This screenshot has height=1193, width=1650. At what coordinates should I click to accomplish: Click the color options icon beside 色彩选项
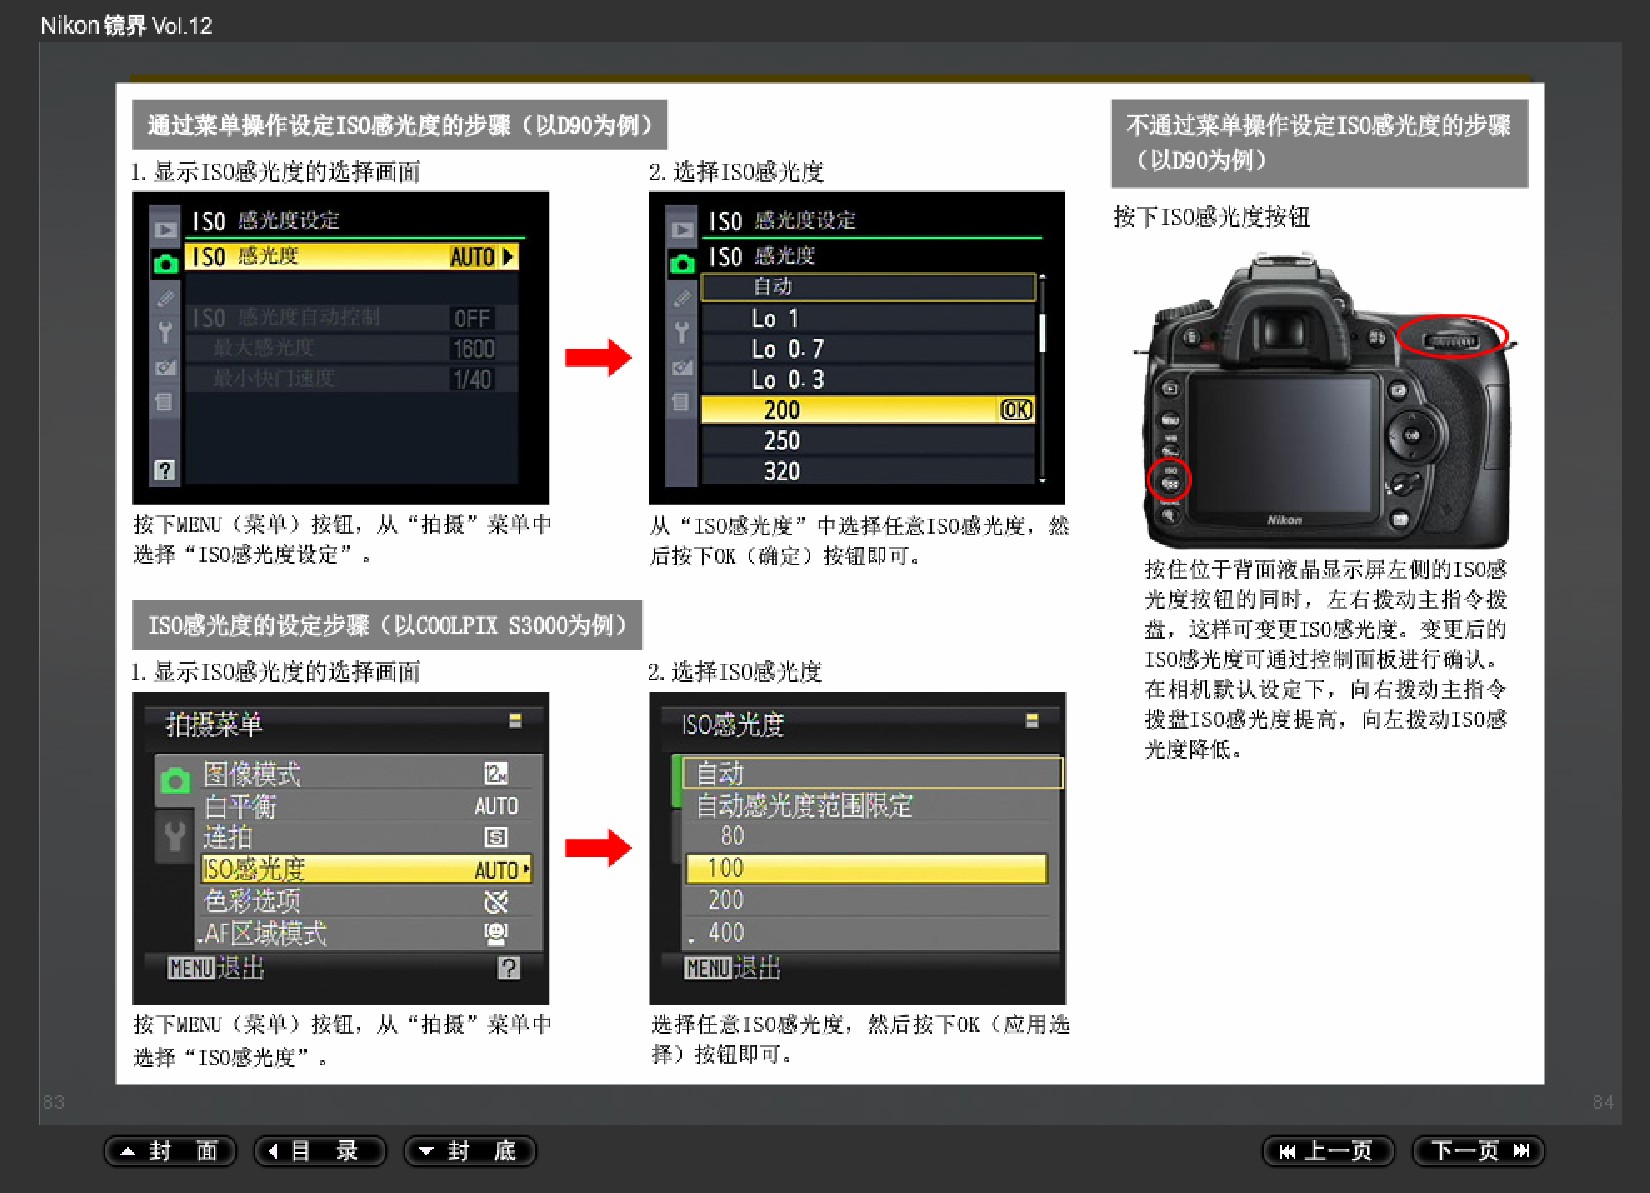point(496,902)
